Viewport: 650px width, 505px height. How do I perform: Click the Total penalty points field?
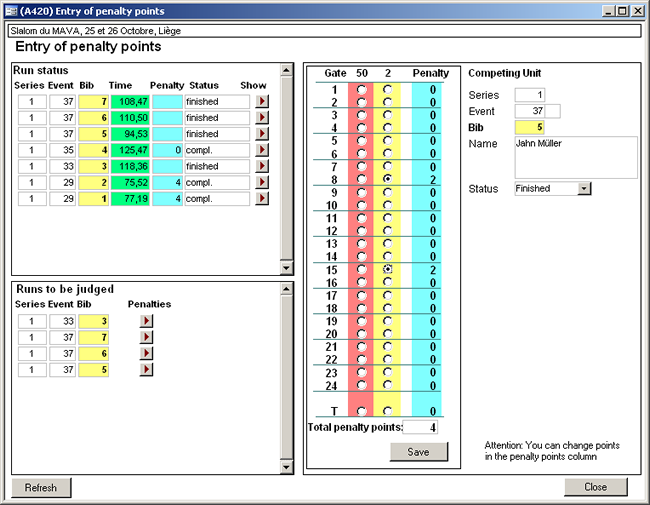(x=420, y=427)
